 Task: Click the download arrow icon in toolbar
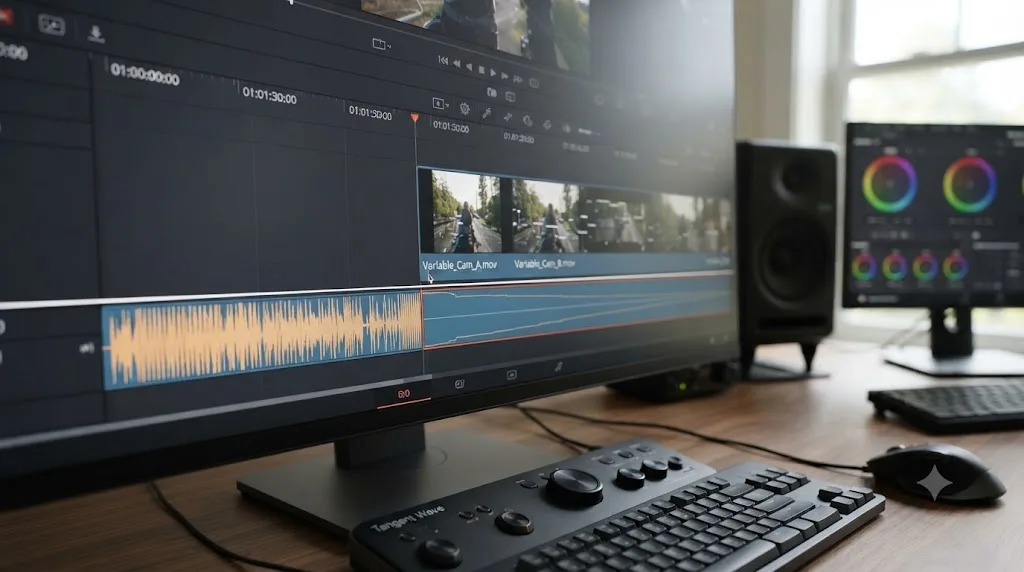(96, 34)
